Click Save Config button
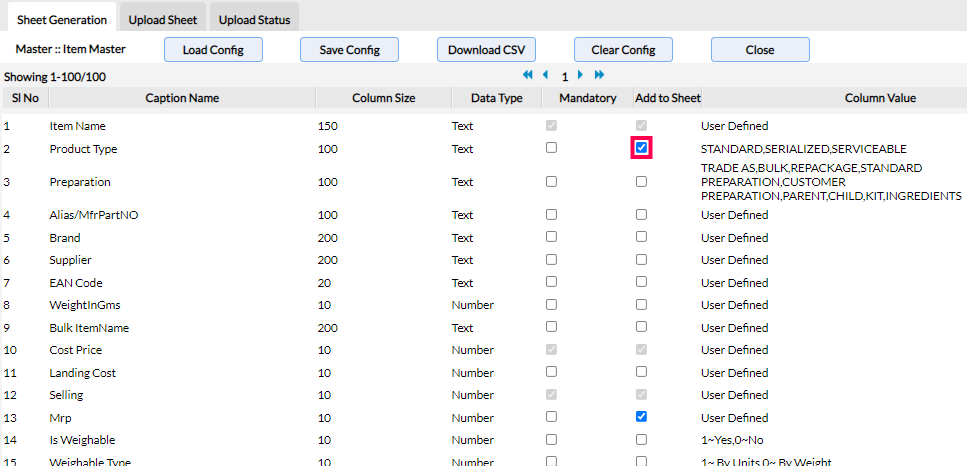Viewport: 967px width, 466px height. click(349, 50)
